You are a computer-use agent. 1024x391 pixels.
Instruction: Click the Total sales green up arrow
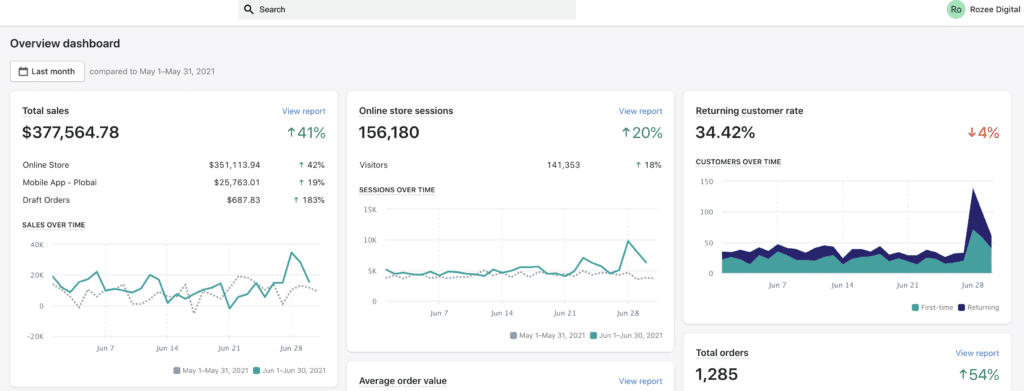[x=291, y=133]
